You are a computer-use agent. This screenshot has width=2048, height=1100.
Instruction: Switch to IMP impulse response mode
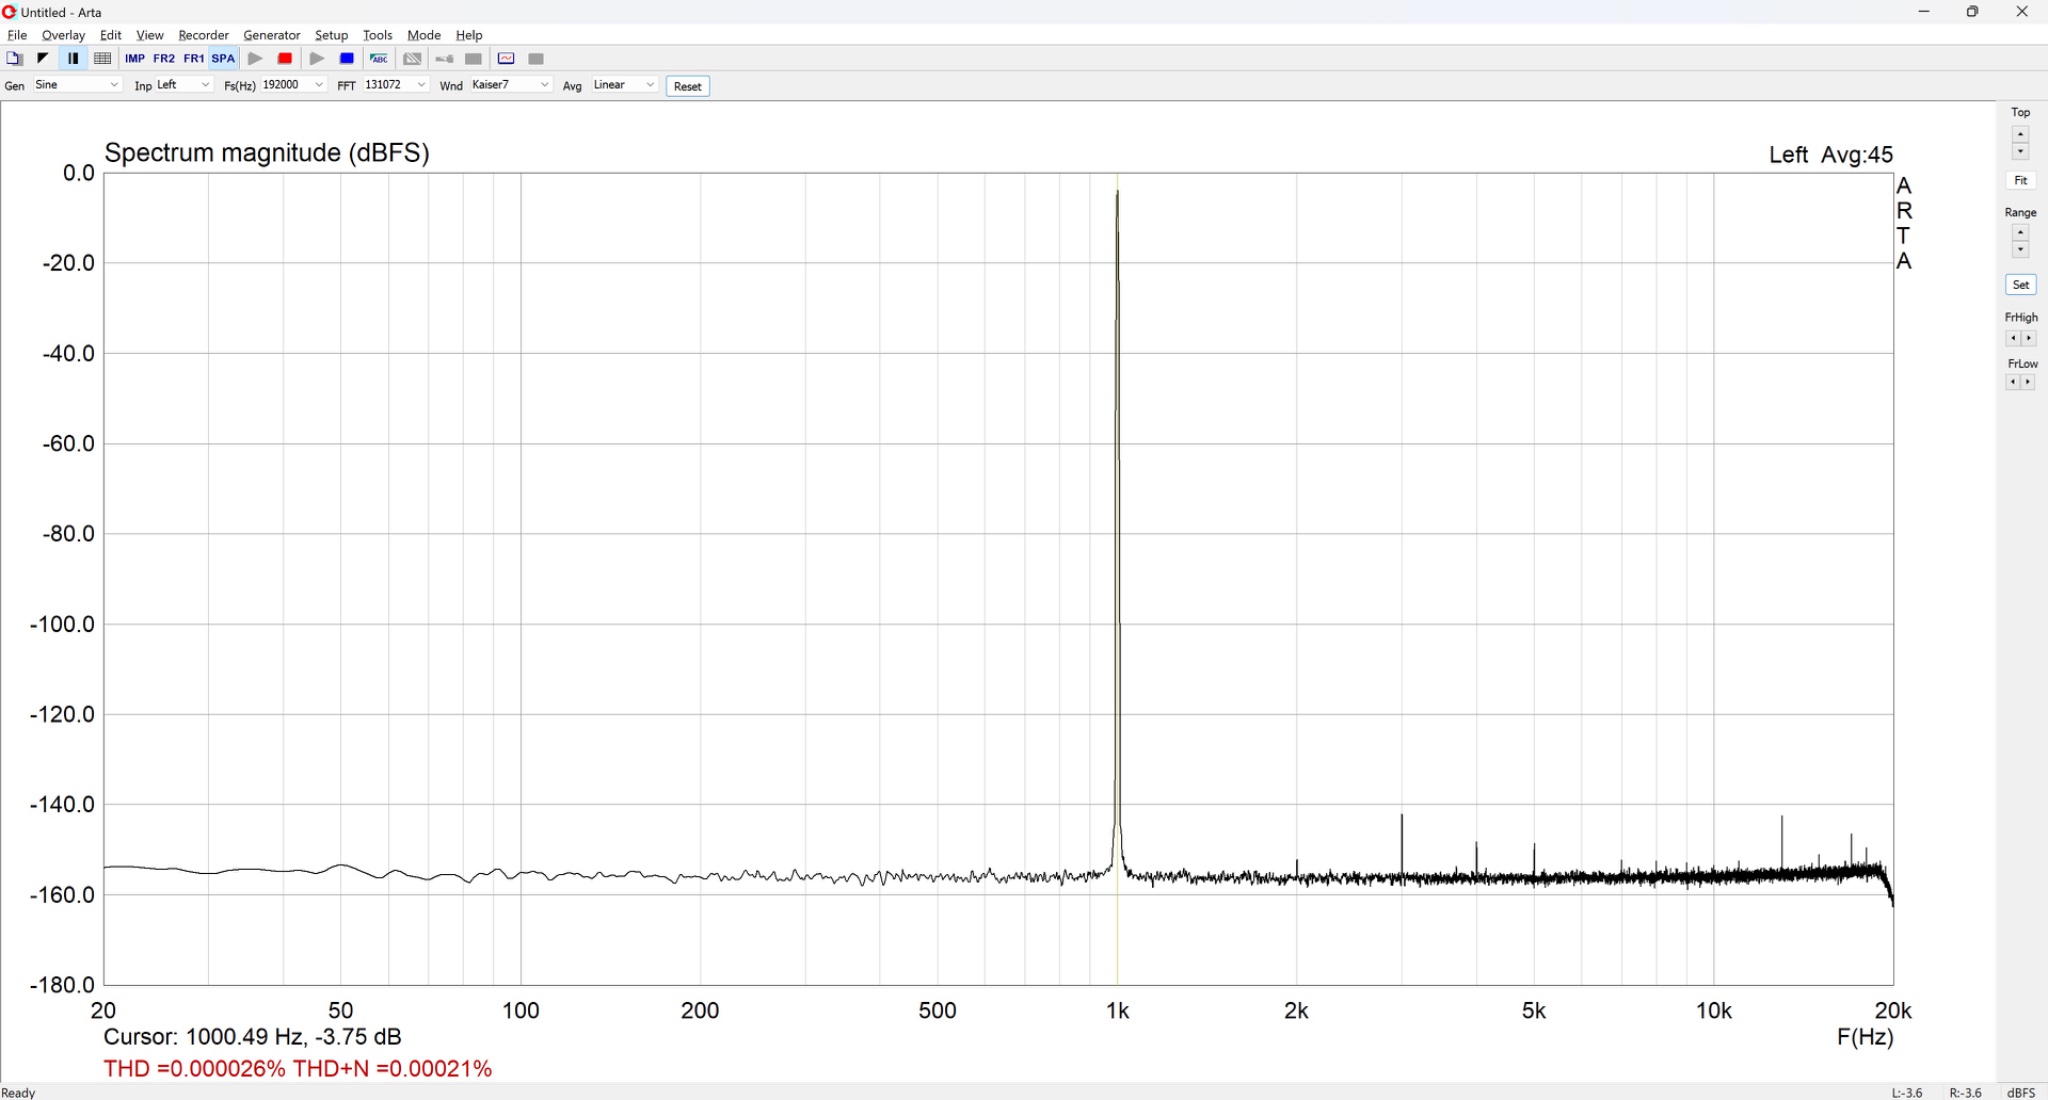pyautogui.click(x=135, y=59)
